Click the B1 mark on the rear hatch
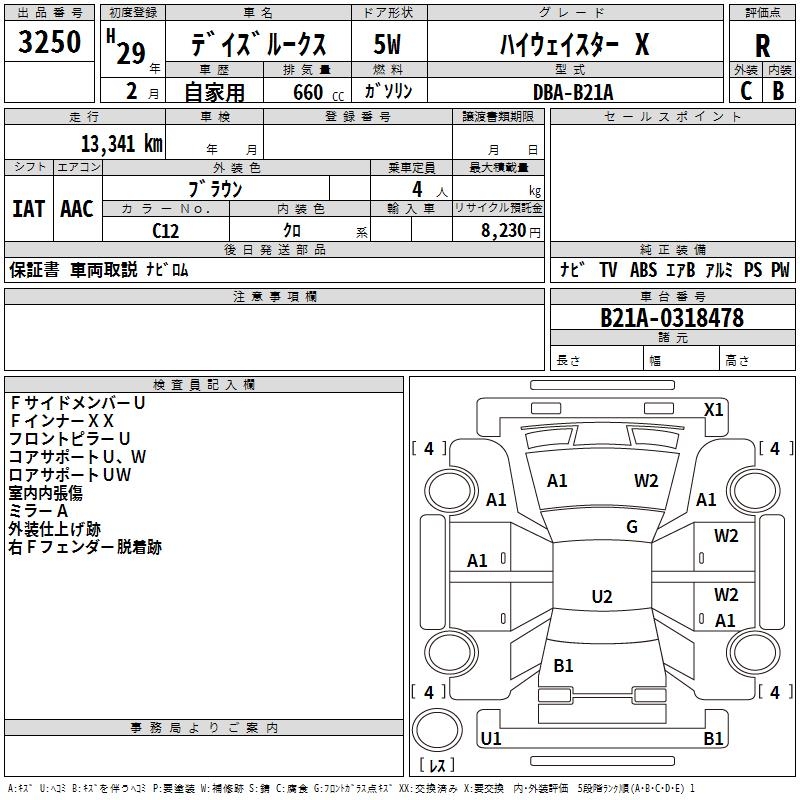 point(563,666)
